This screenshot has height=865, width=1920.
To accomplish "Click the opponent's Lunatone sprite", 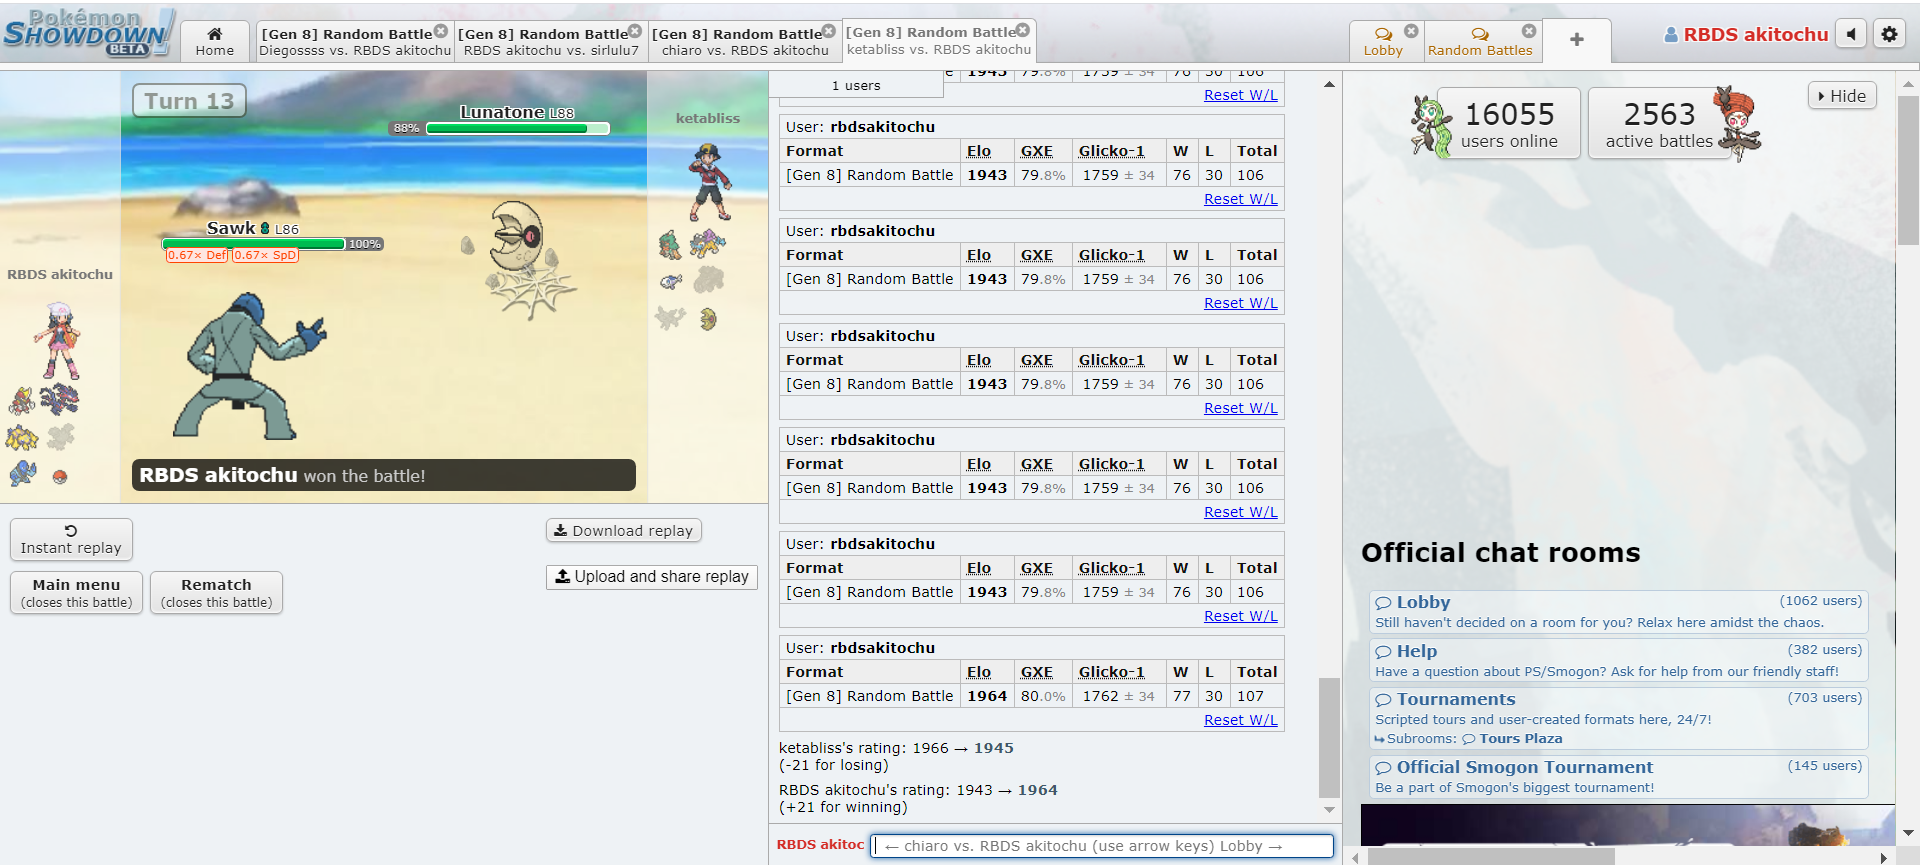I will 518,238.
